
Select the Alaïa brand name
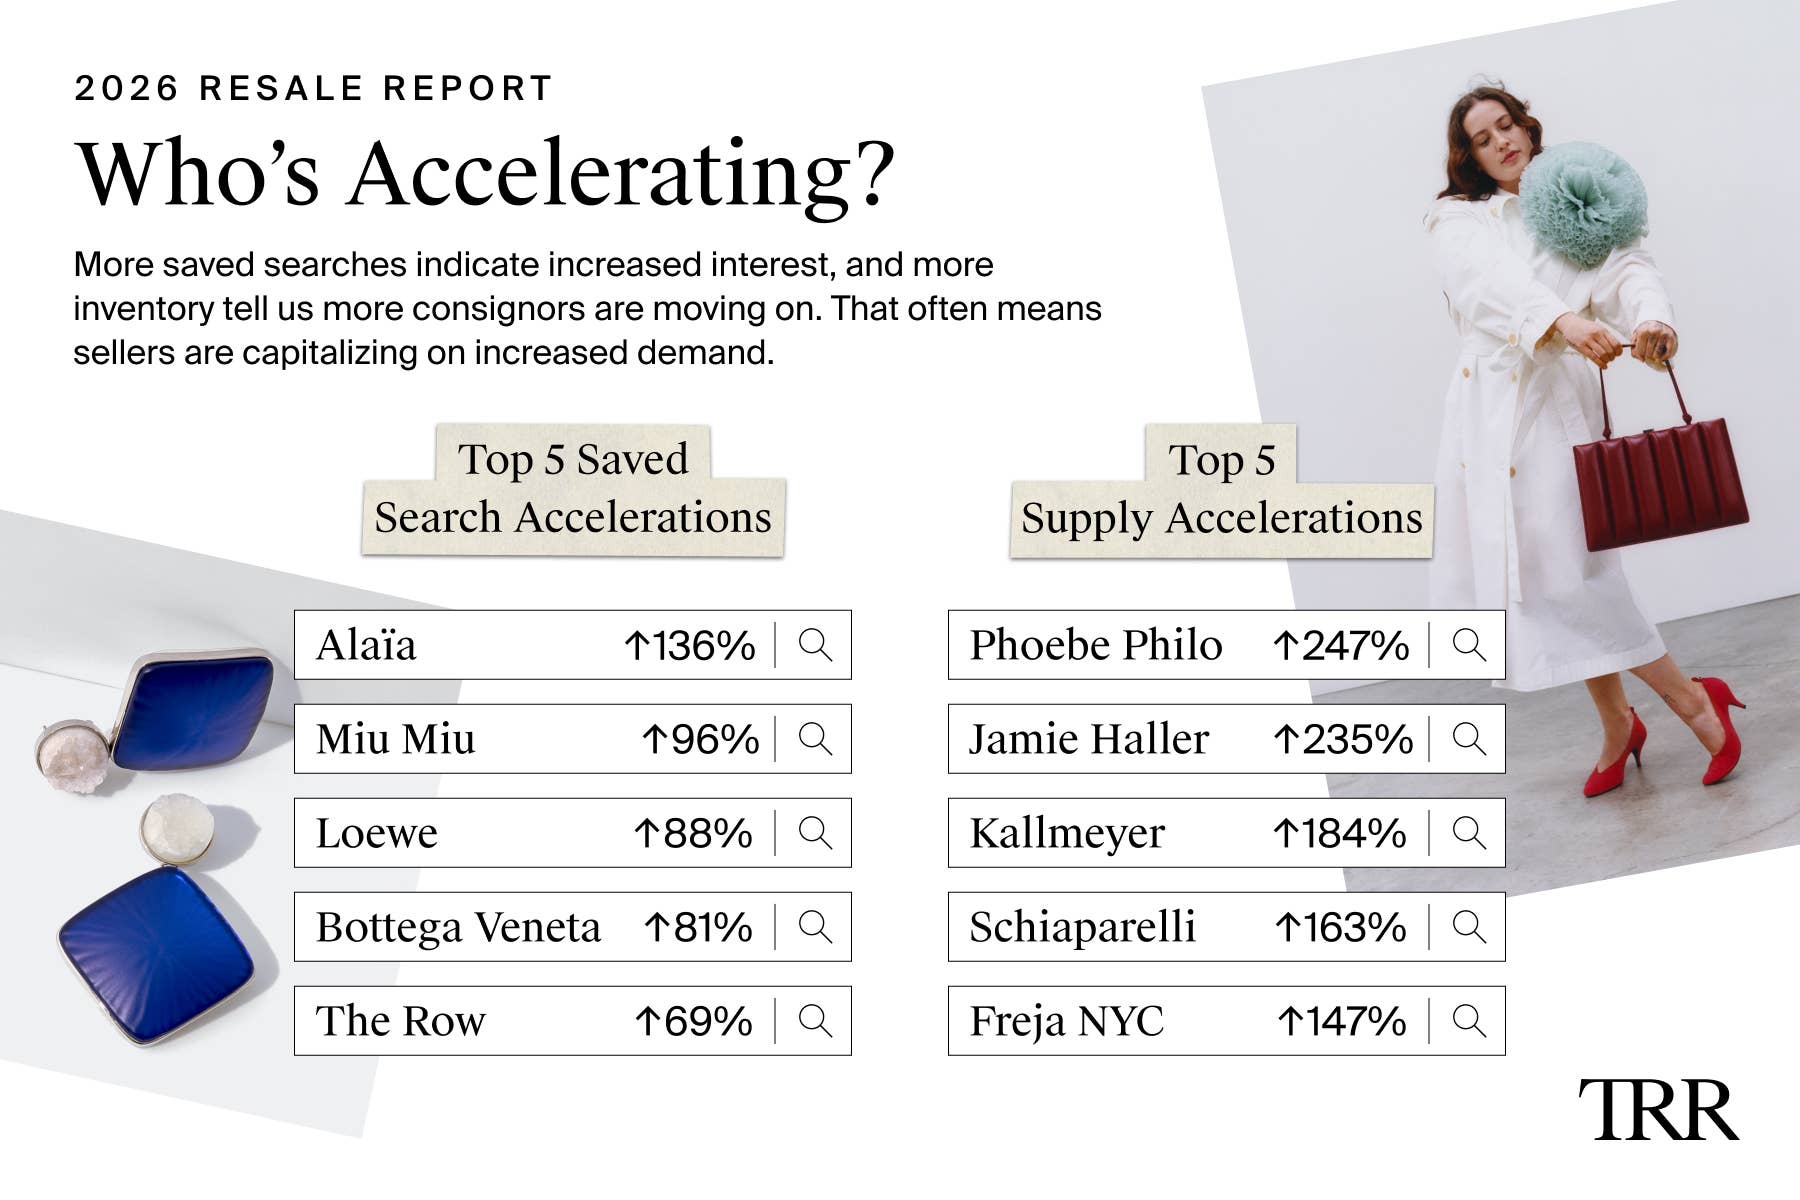click(366, 645)
